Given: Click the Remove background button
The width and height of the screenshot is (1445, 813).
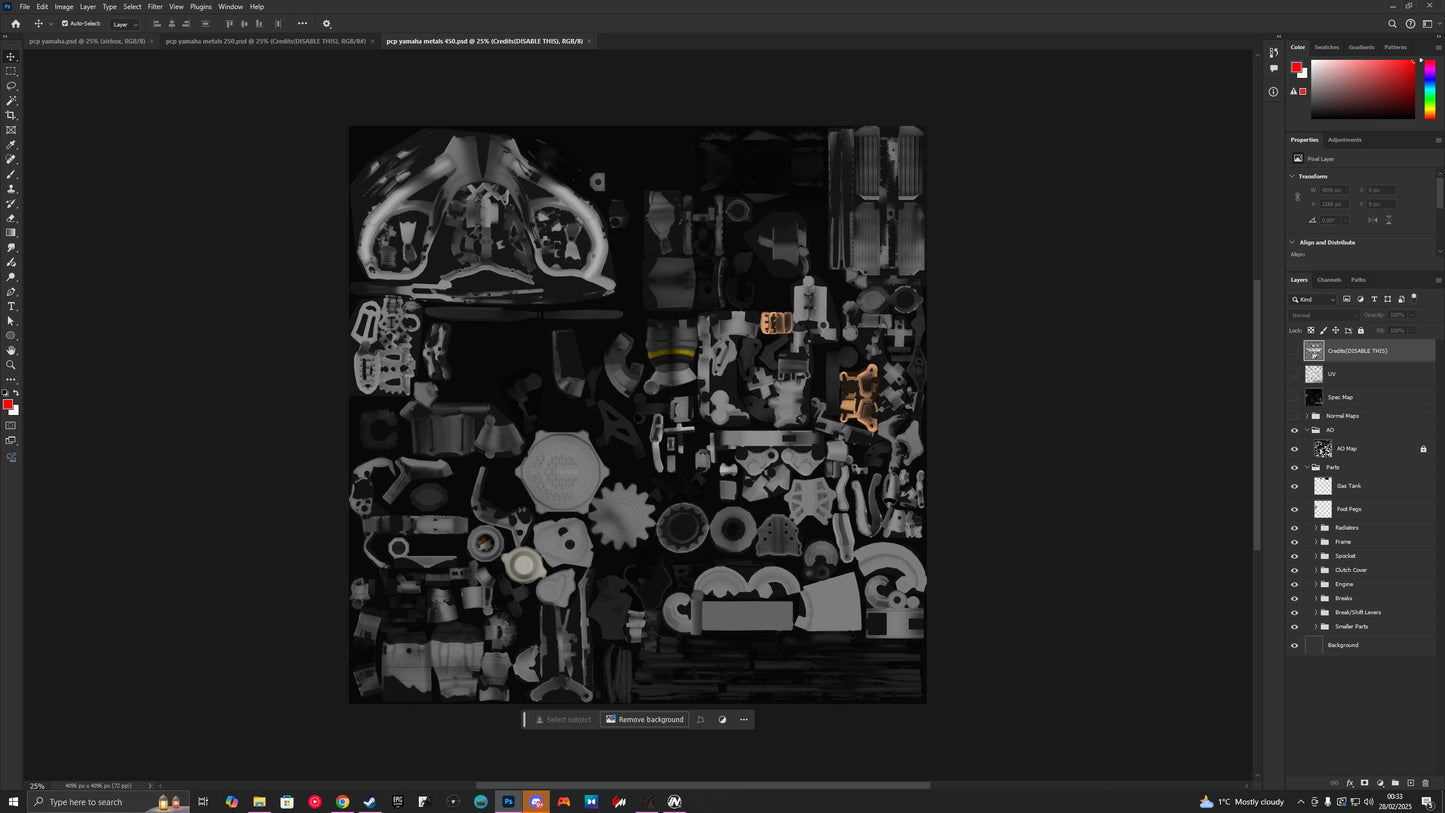Looking at the screenshot, I should (644, 719).
